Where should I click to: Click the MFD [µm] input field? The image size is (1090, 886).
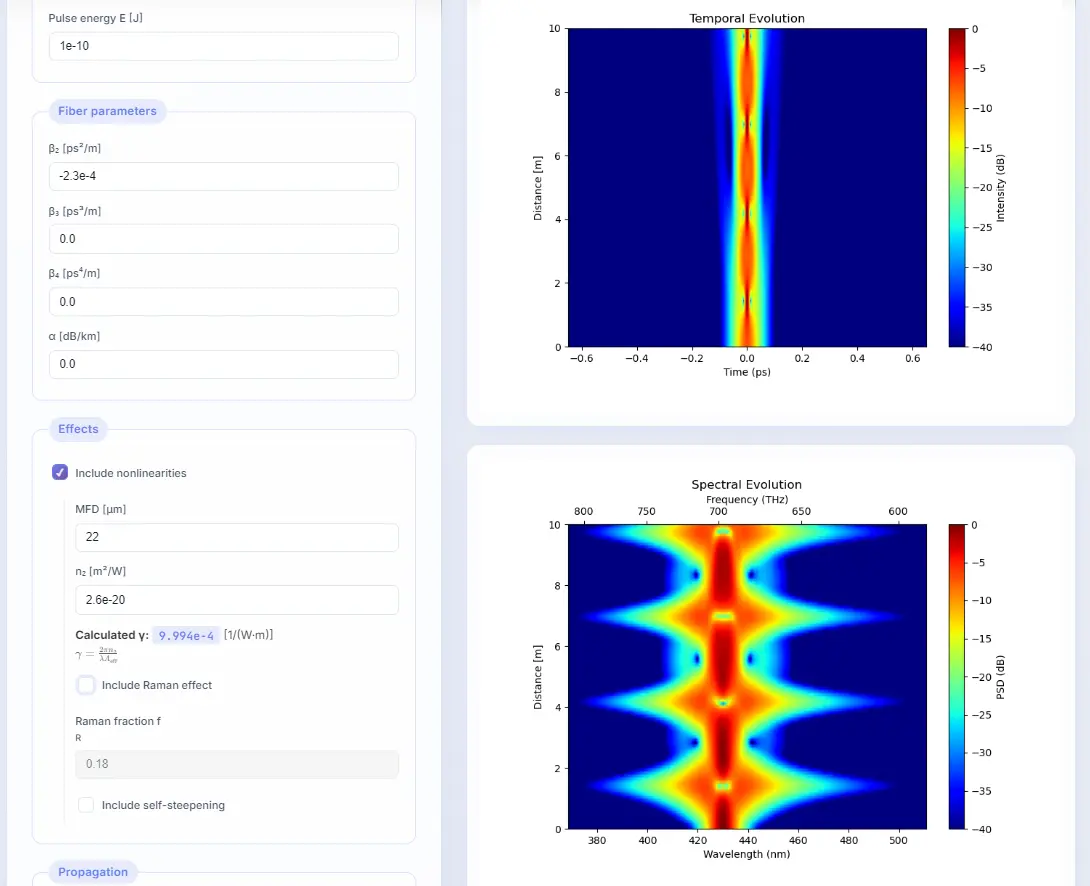point(236,537)
